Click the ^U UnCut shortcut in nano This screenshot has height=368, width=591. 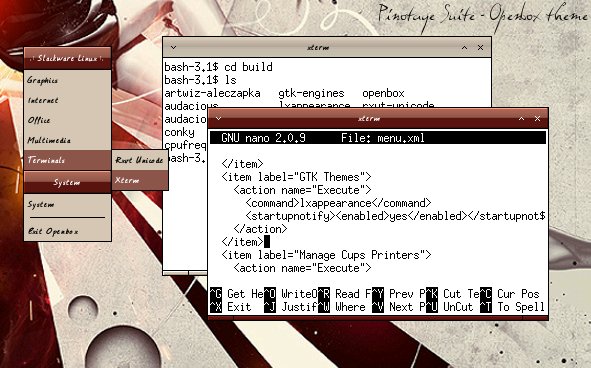coord(450,307)
